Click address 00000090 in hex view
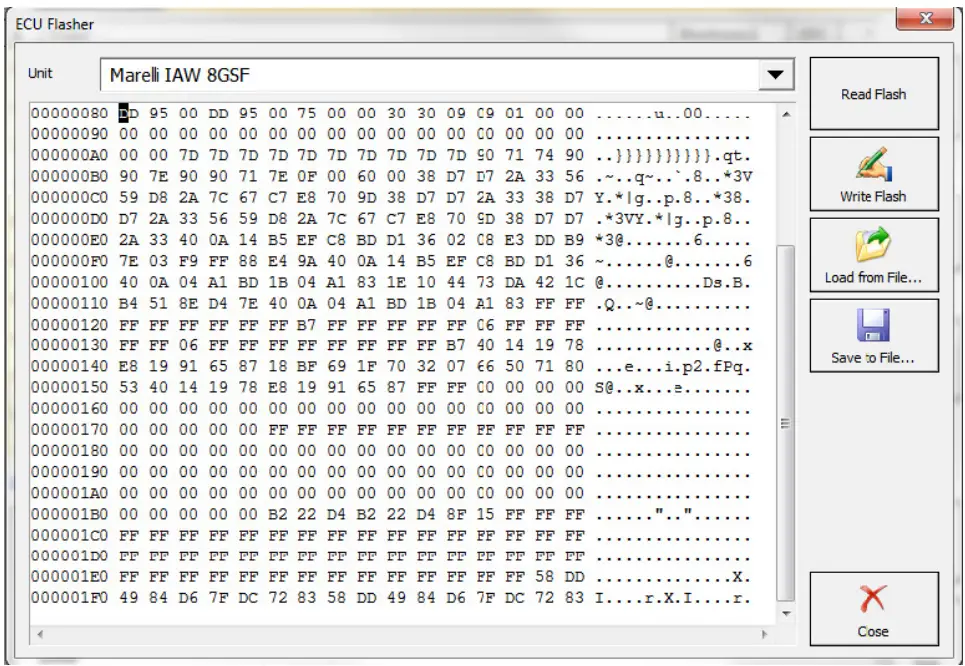Screen dimensions: 965x666 click(70, 134)
